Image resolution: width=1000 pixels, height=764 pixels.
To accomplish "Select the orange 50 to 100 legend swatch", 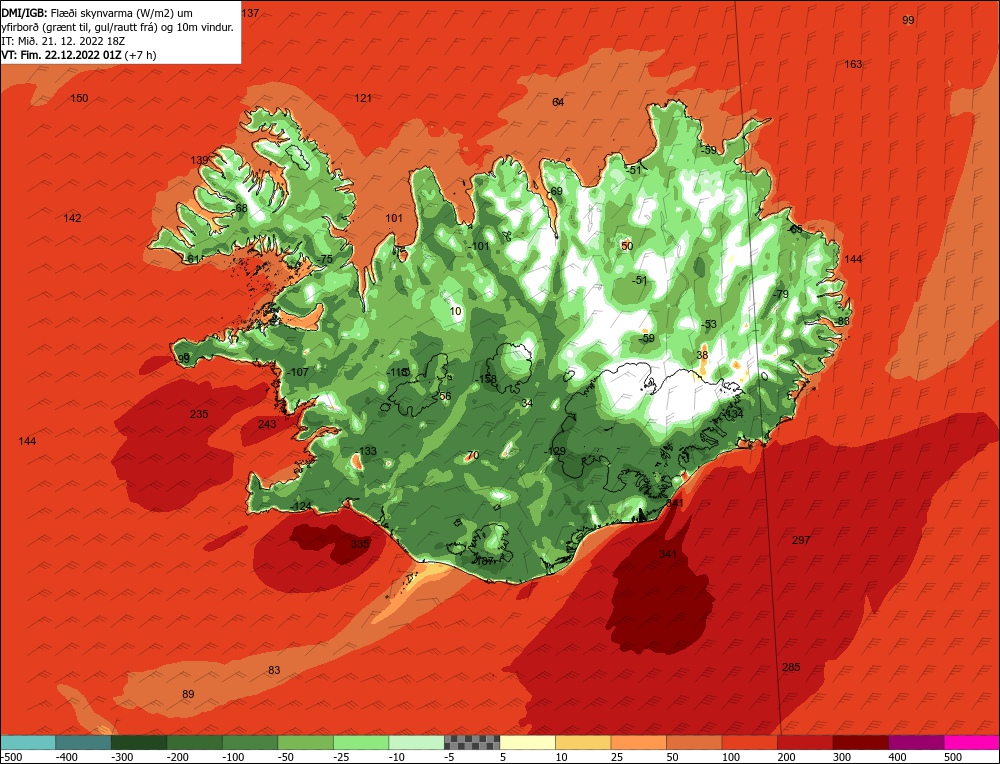I will pyautogui.click(x=694, y=742).
